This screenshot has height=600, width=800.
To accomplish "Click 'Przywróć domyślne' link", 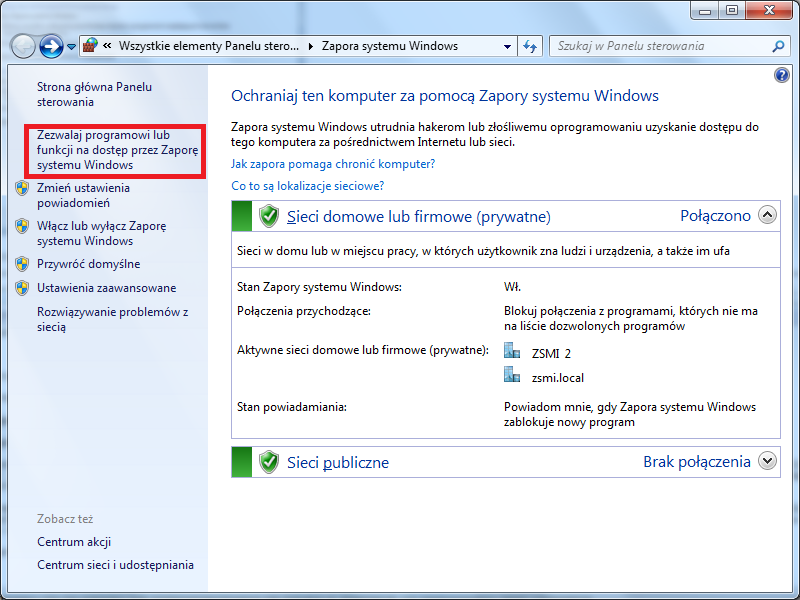I will [x=88, y=264].
